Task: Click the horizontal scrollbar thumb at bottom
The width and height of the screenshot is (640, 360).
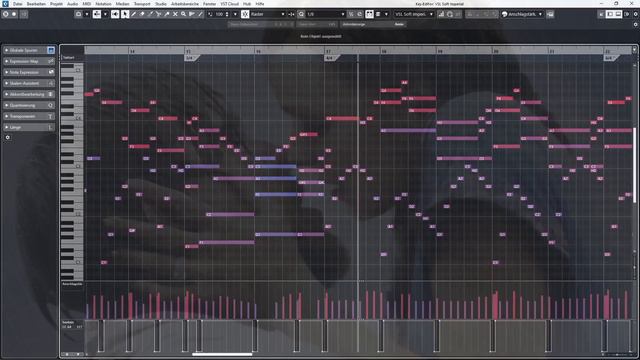Action: pyautogui.click(x=222, y=354)
